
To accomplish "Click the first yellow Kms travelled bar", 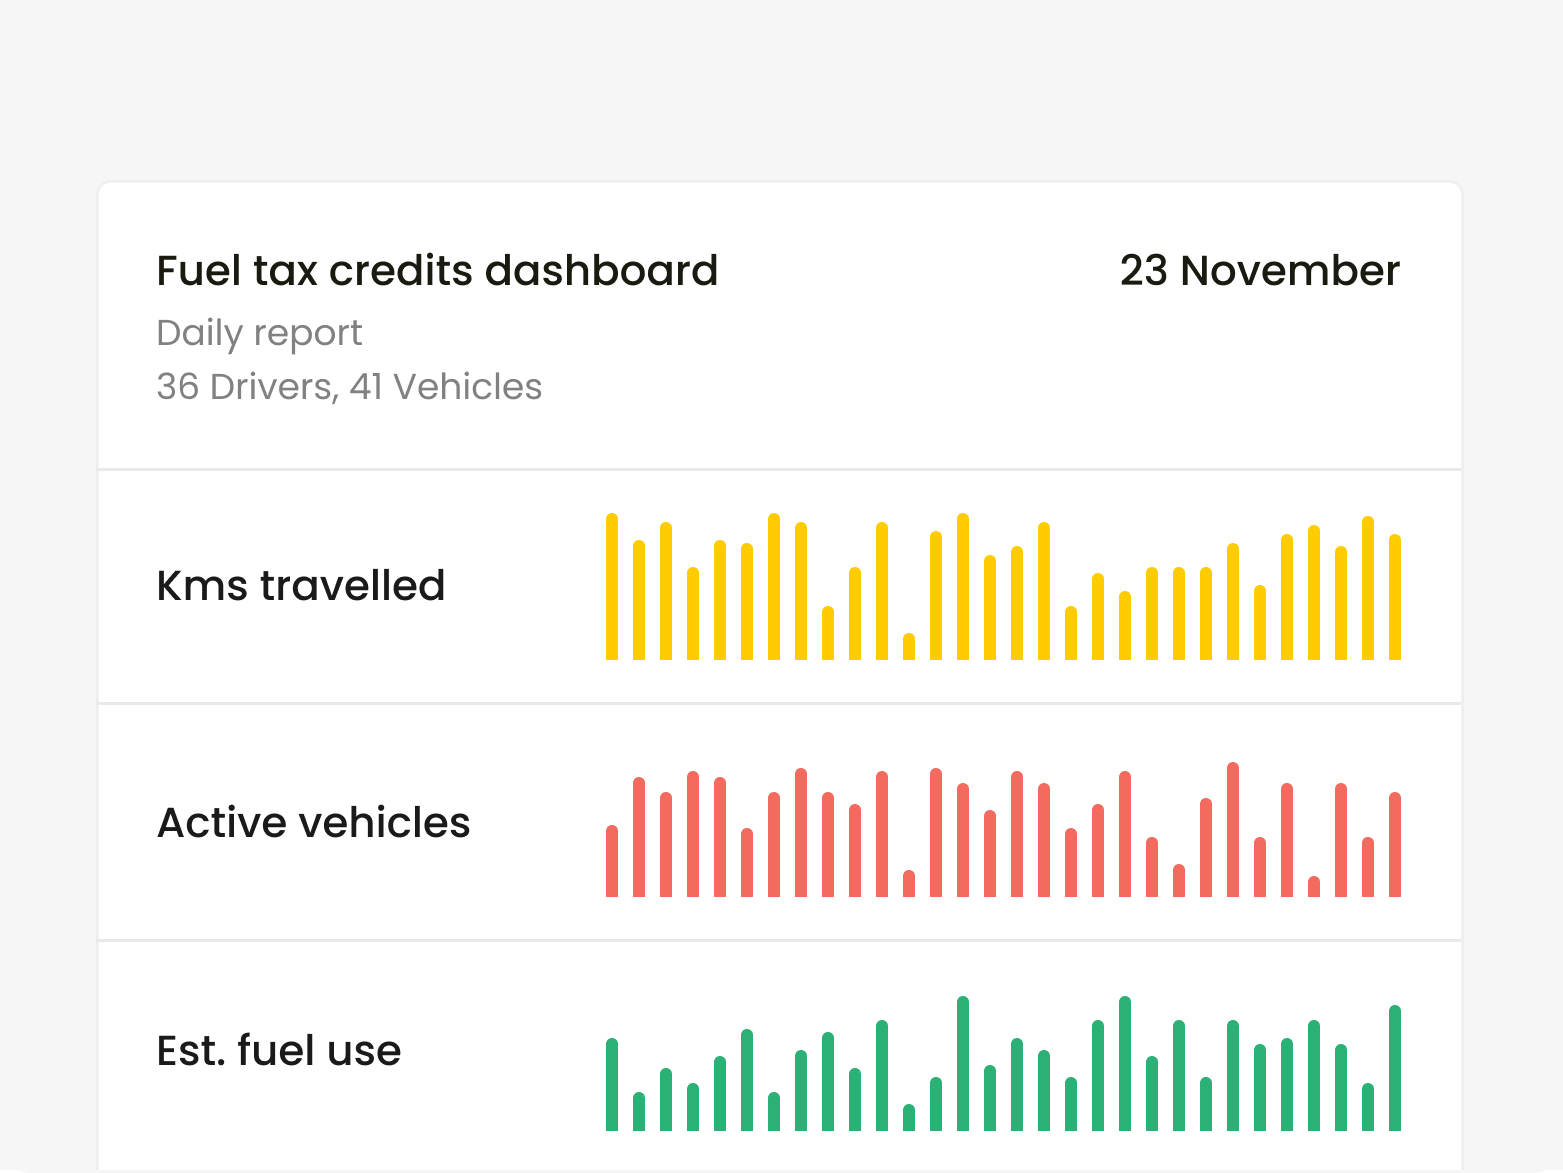I will (x=612, y=587).
